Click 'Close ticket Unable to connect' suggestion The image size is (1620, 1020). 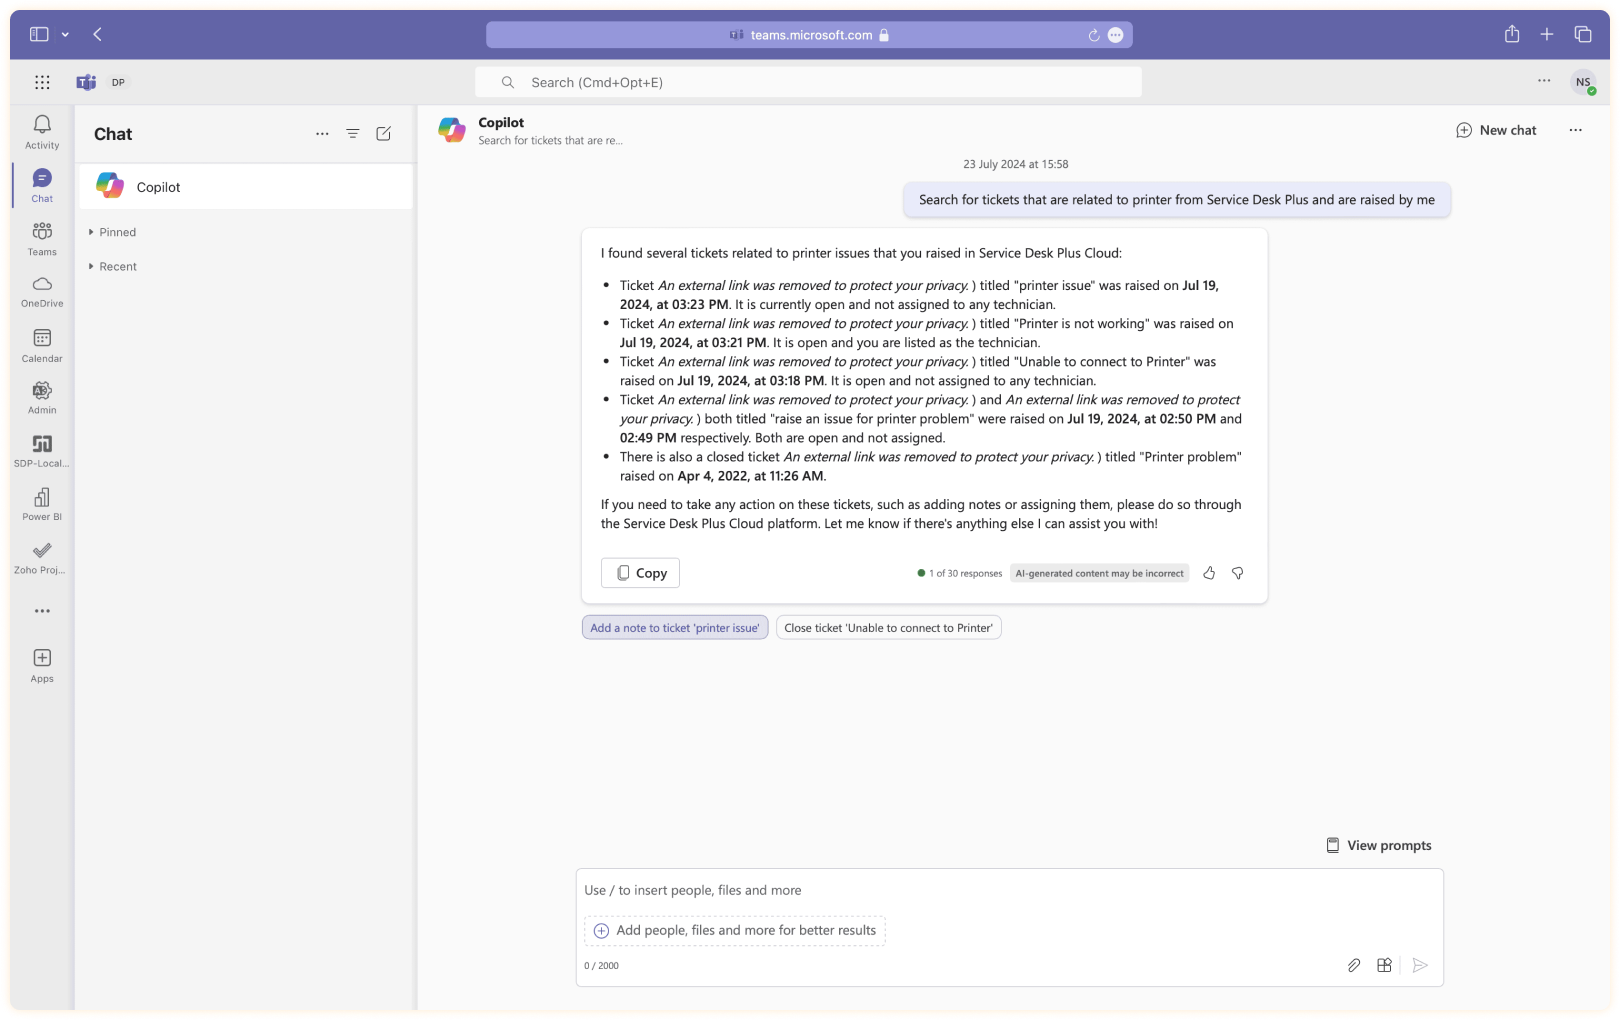coord(888,628)
